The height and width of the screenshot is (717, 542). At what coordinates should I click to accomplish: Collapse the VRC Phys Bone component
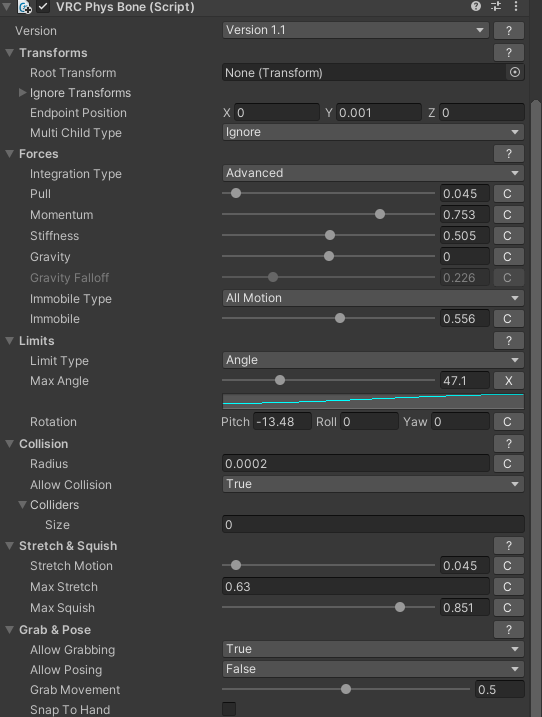pos(6,7)
